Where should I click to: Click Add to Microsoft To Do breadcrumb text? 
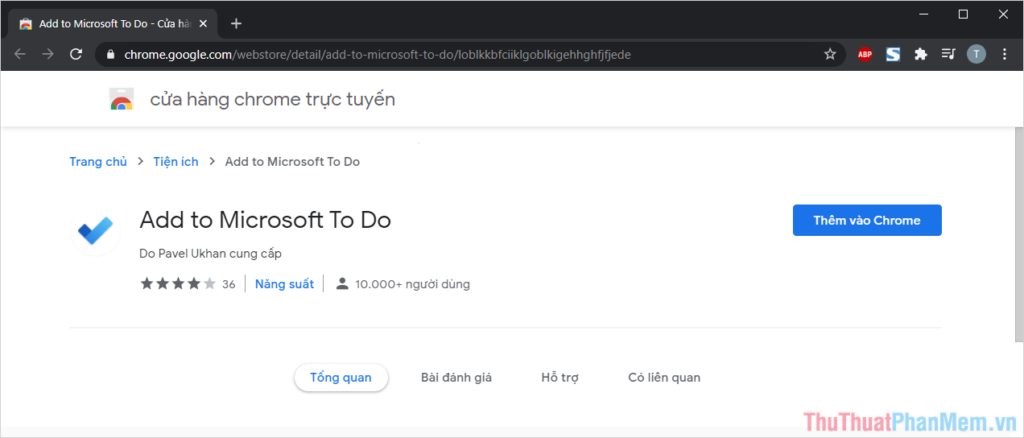tap(292, 162)
